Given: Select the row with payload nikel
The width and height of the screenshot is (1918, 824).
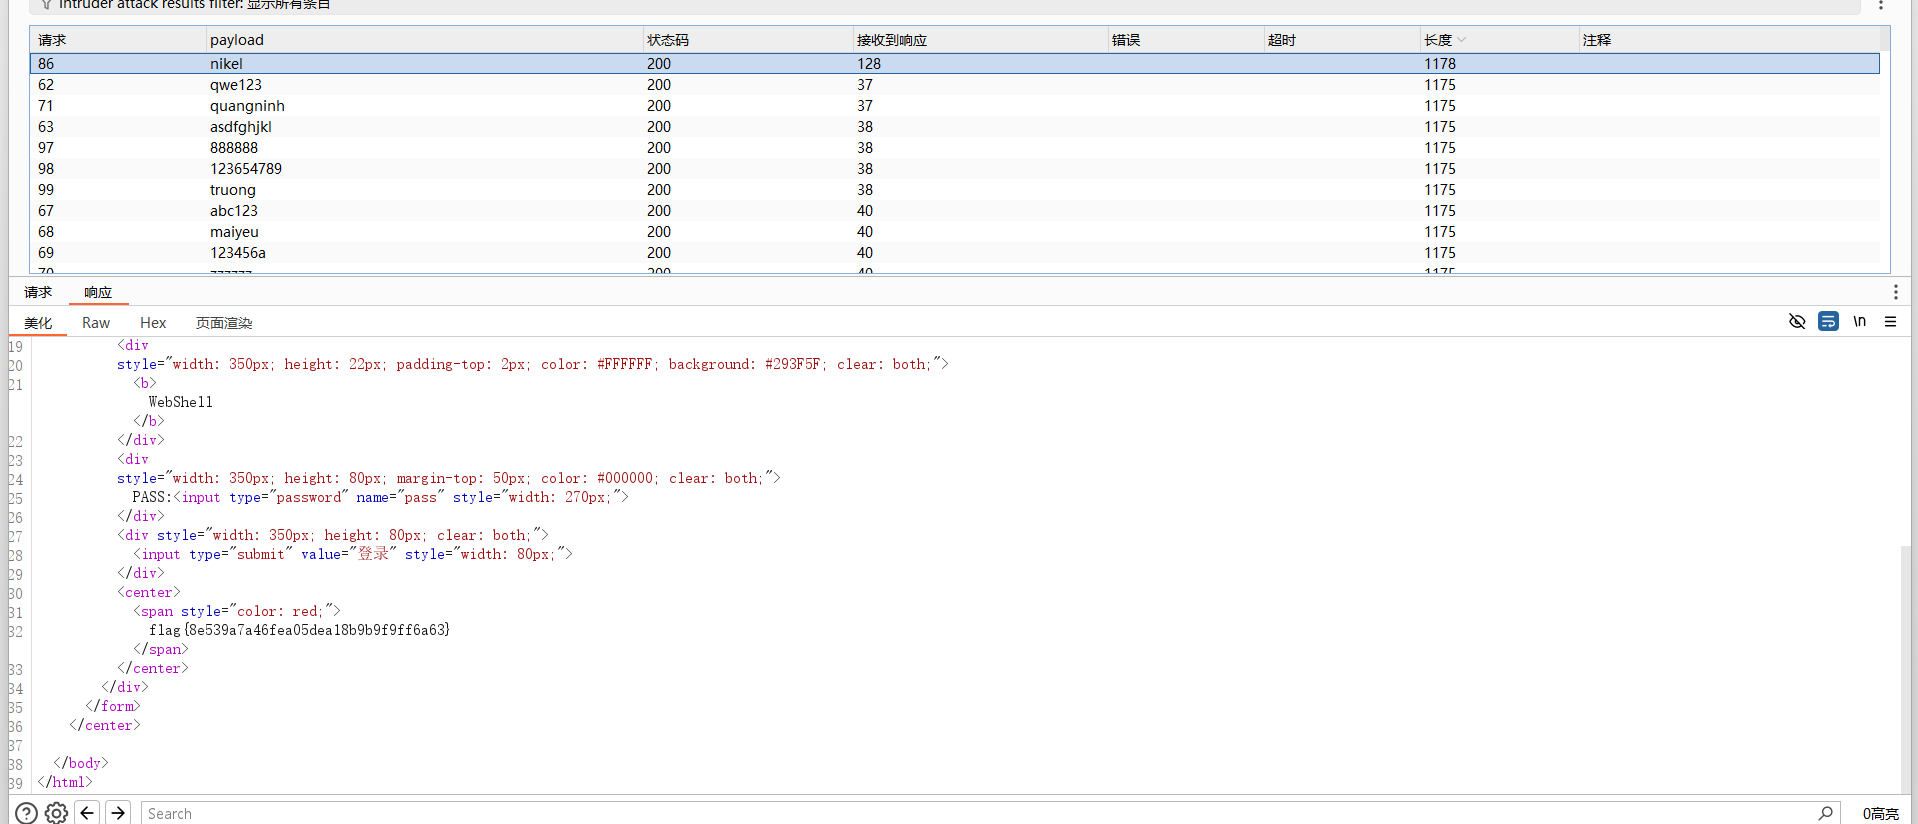Looking at the screenshot, I should tap(955, 63).
